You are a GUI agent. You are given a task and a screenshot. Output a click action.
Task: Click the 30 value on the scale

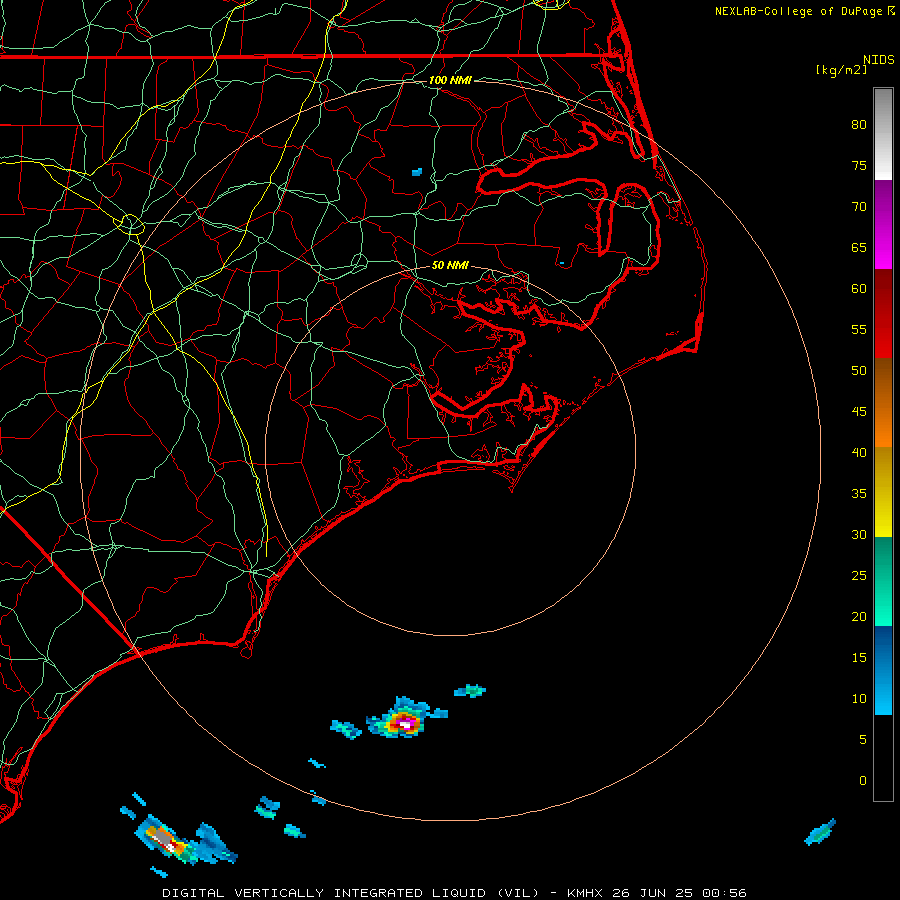click(x=859, y=534)
